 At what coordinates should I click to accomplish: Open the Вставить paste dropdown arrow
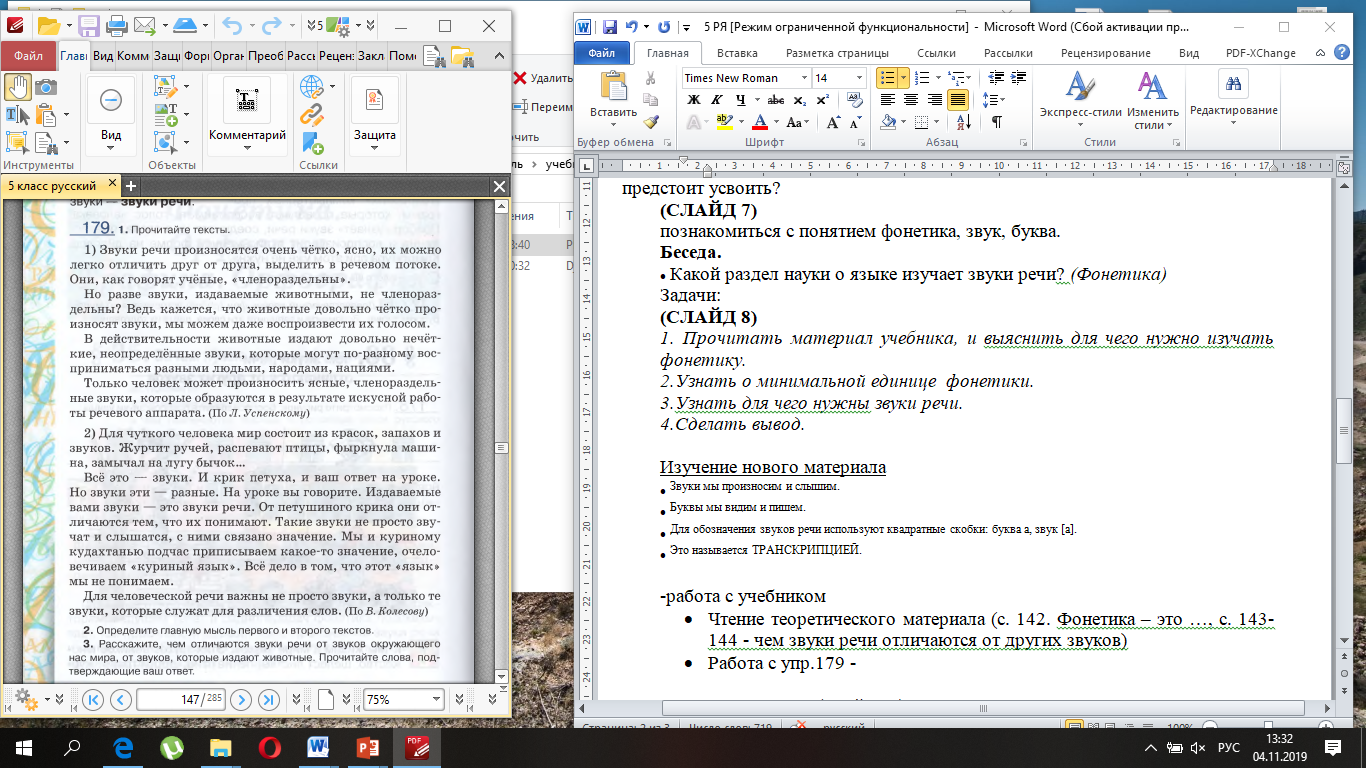(x=613, y=125)
